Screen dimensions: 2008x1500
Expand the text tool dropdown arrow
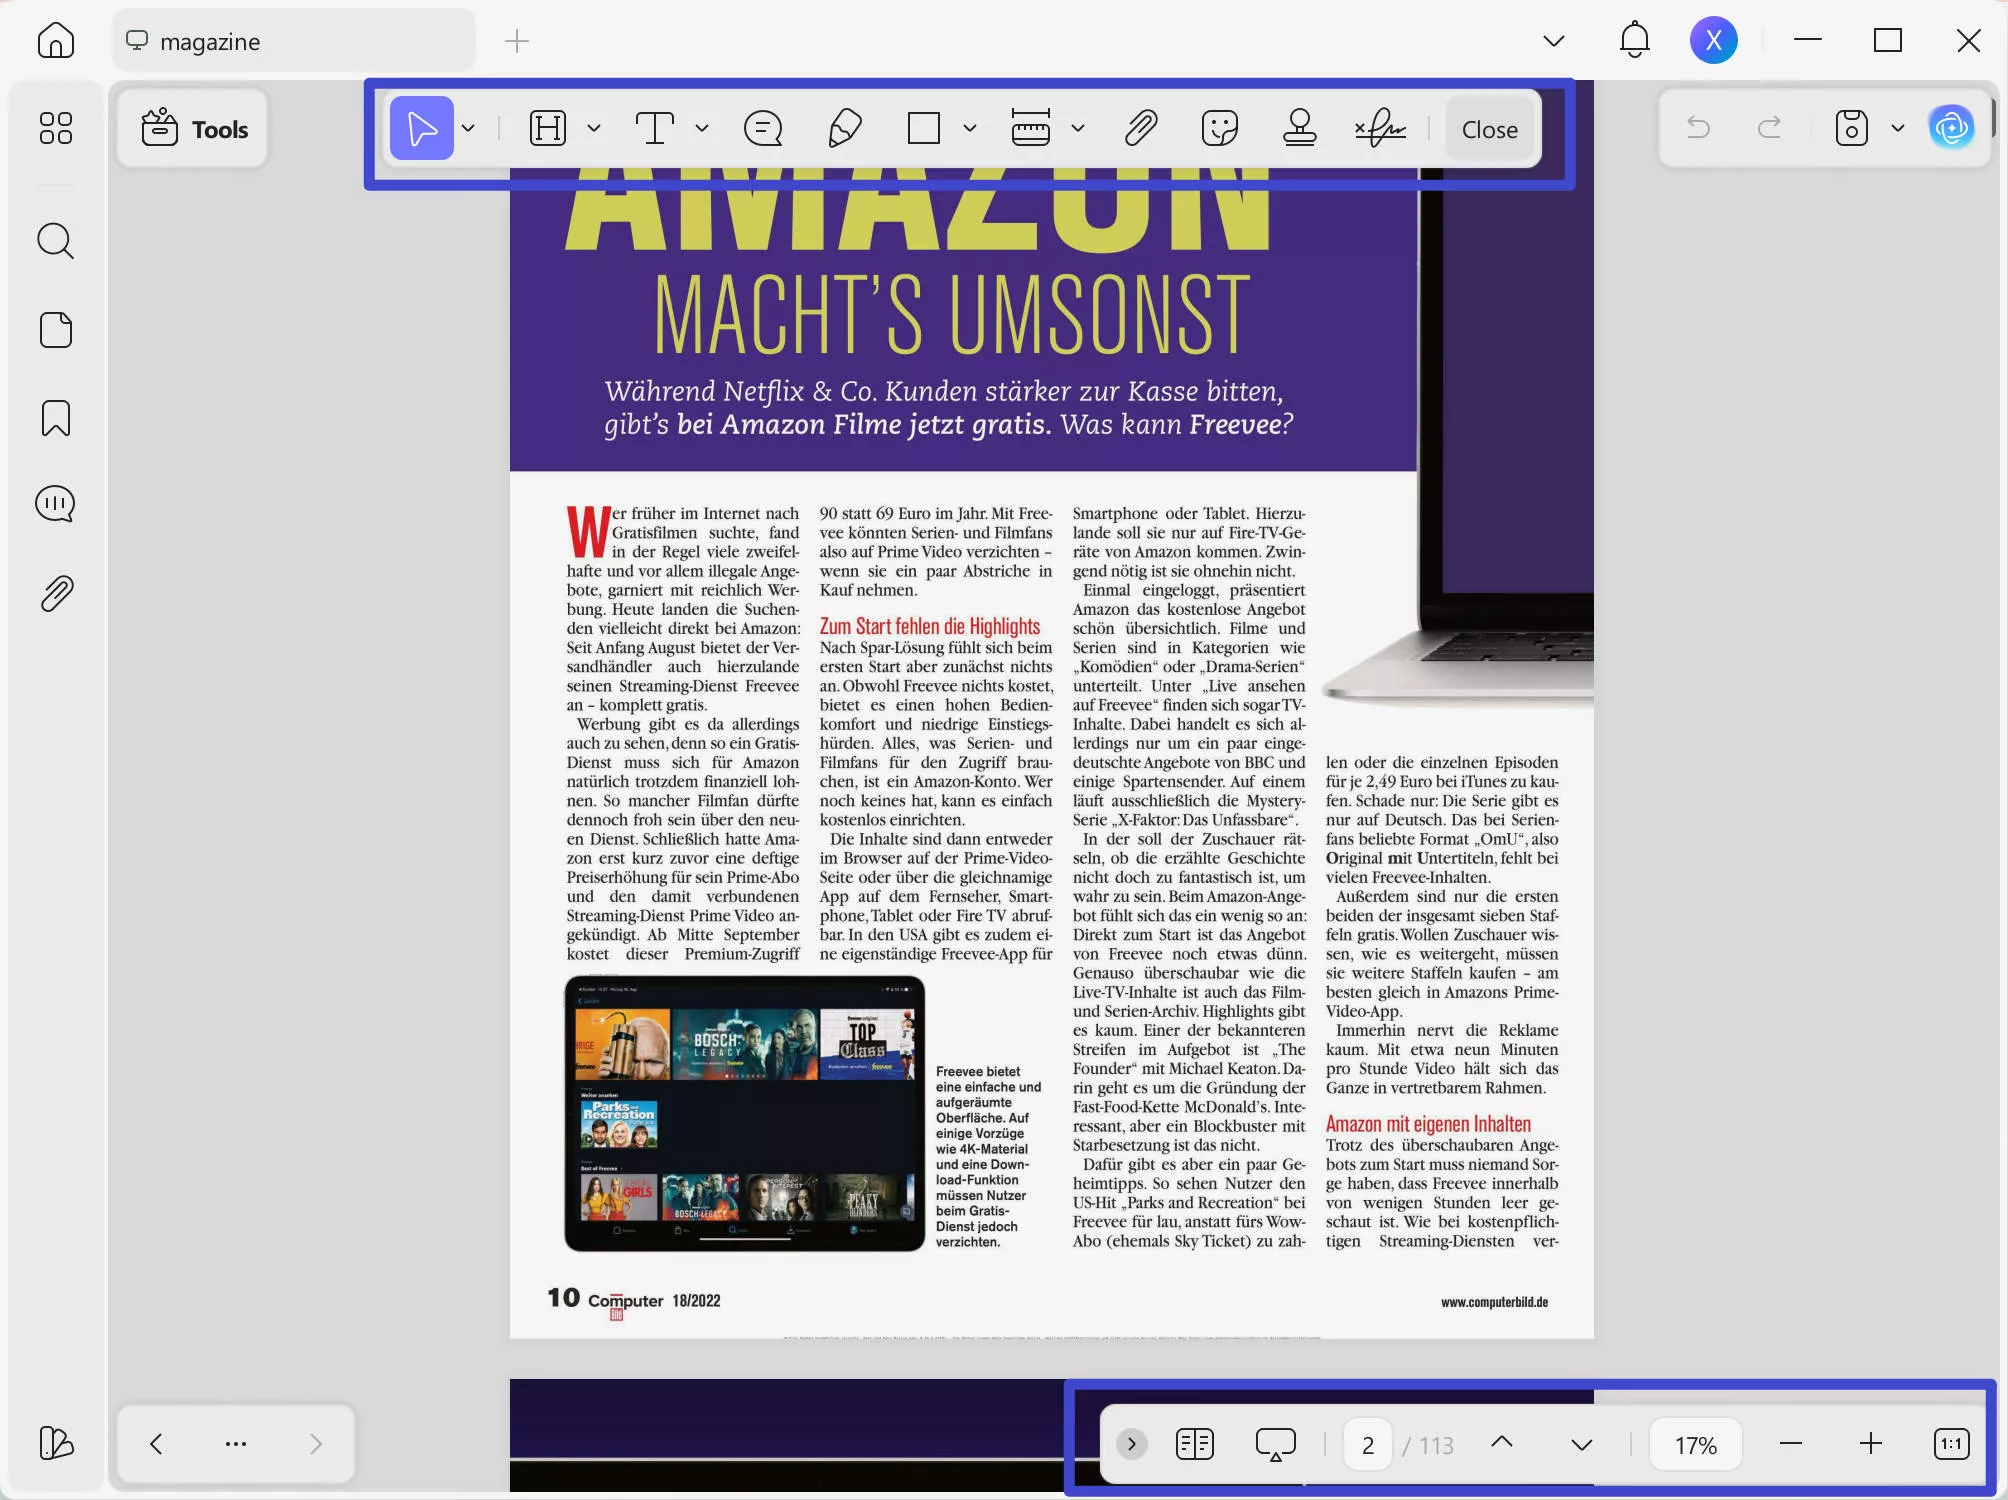pyautogui.click(x=702, y=129)
